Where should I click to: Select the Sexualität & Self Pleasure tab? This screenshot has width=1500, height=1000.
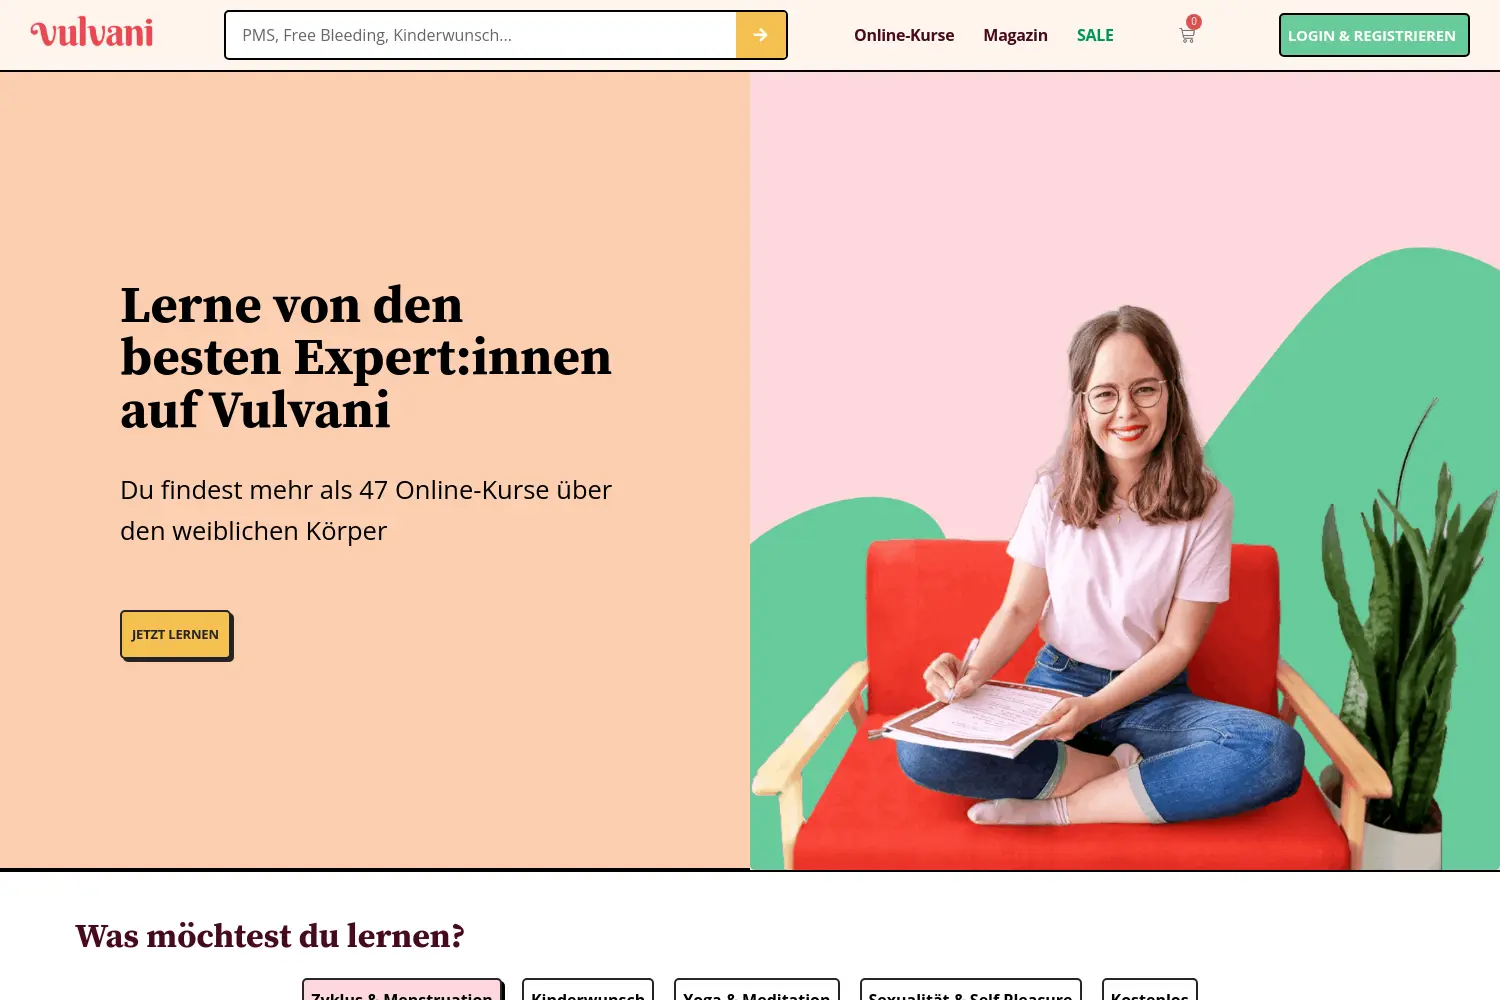971,990
